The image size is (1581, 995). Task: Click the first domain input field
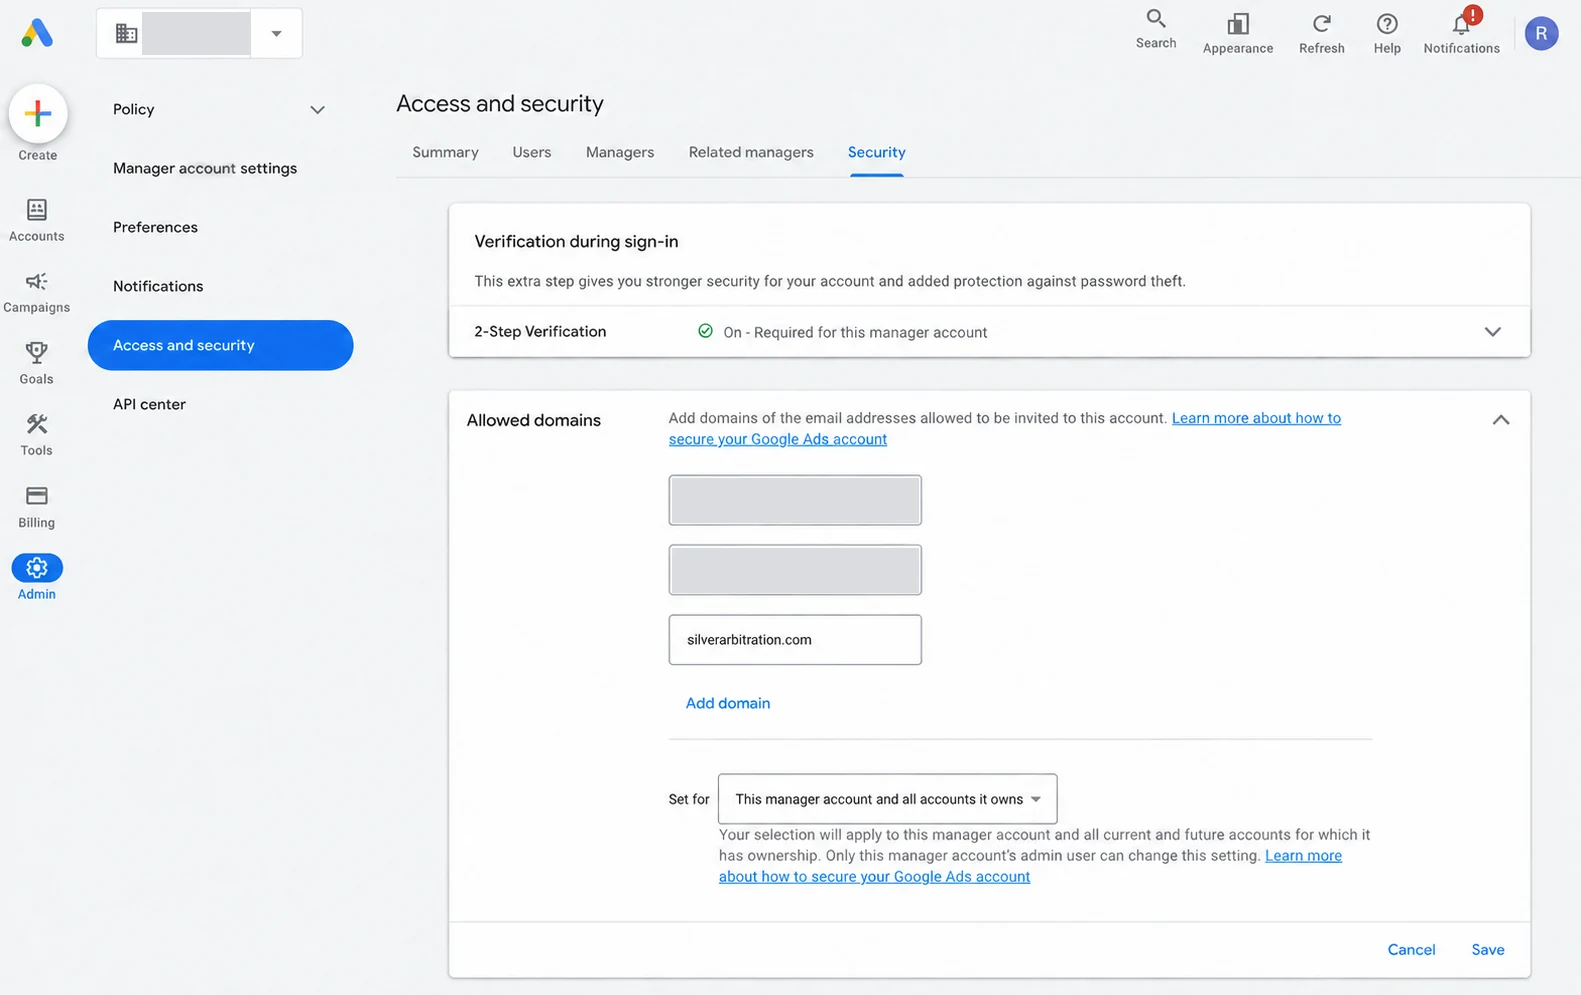point(795,500)
